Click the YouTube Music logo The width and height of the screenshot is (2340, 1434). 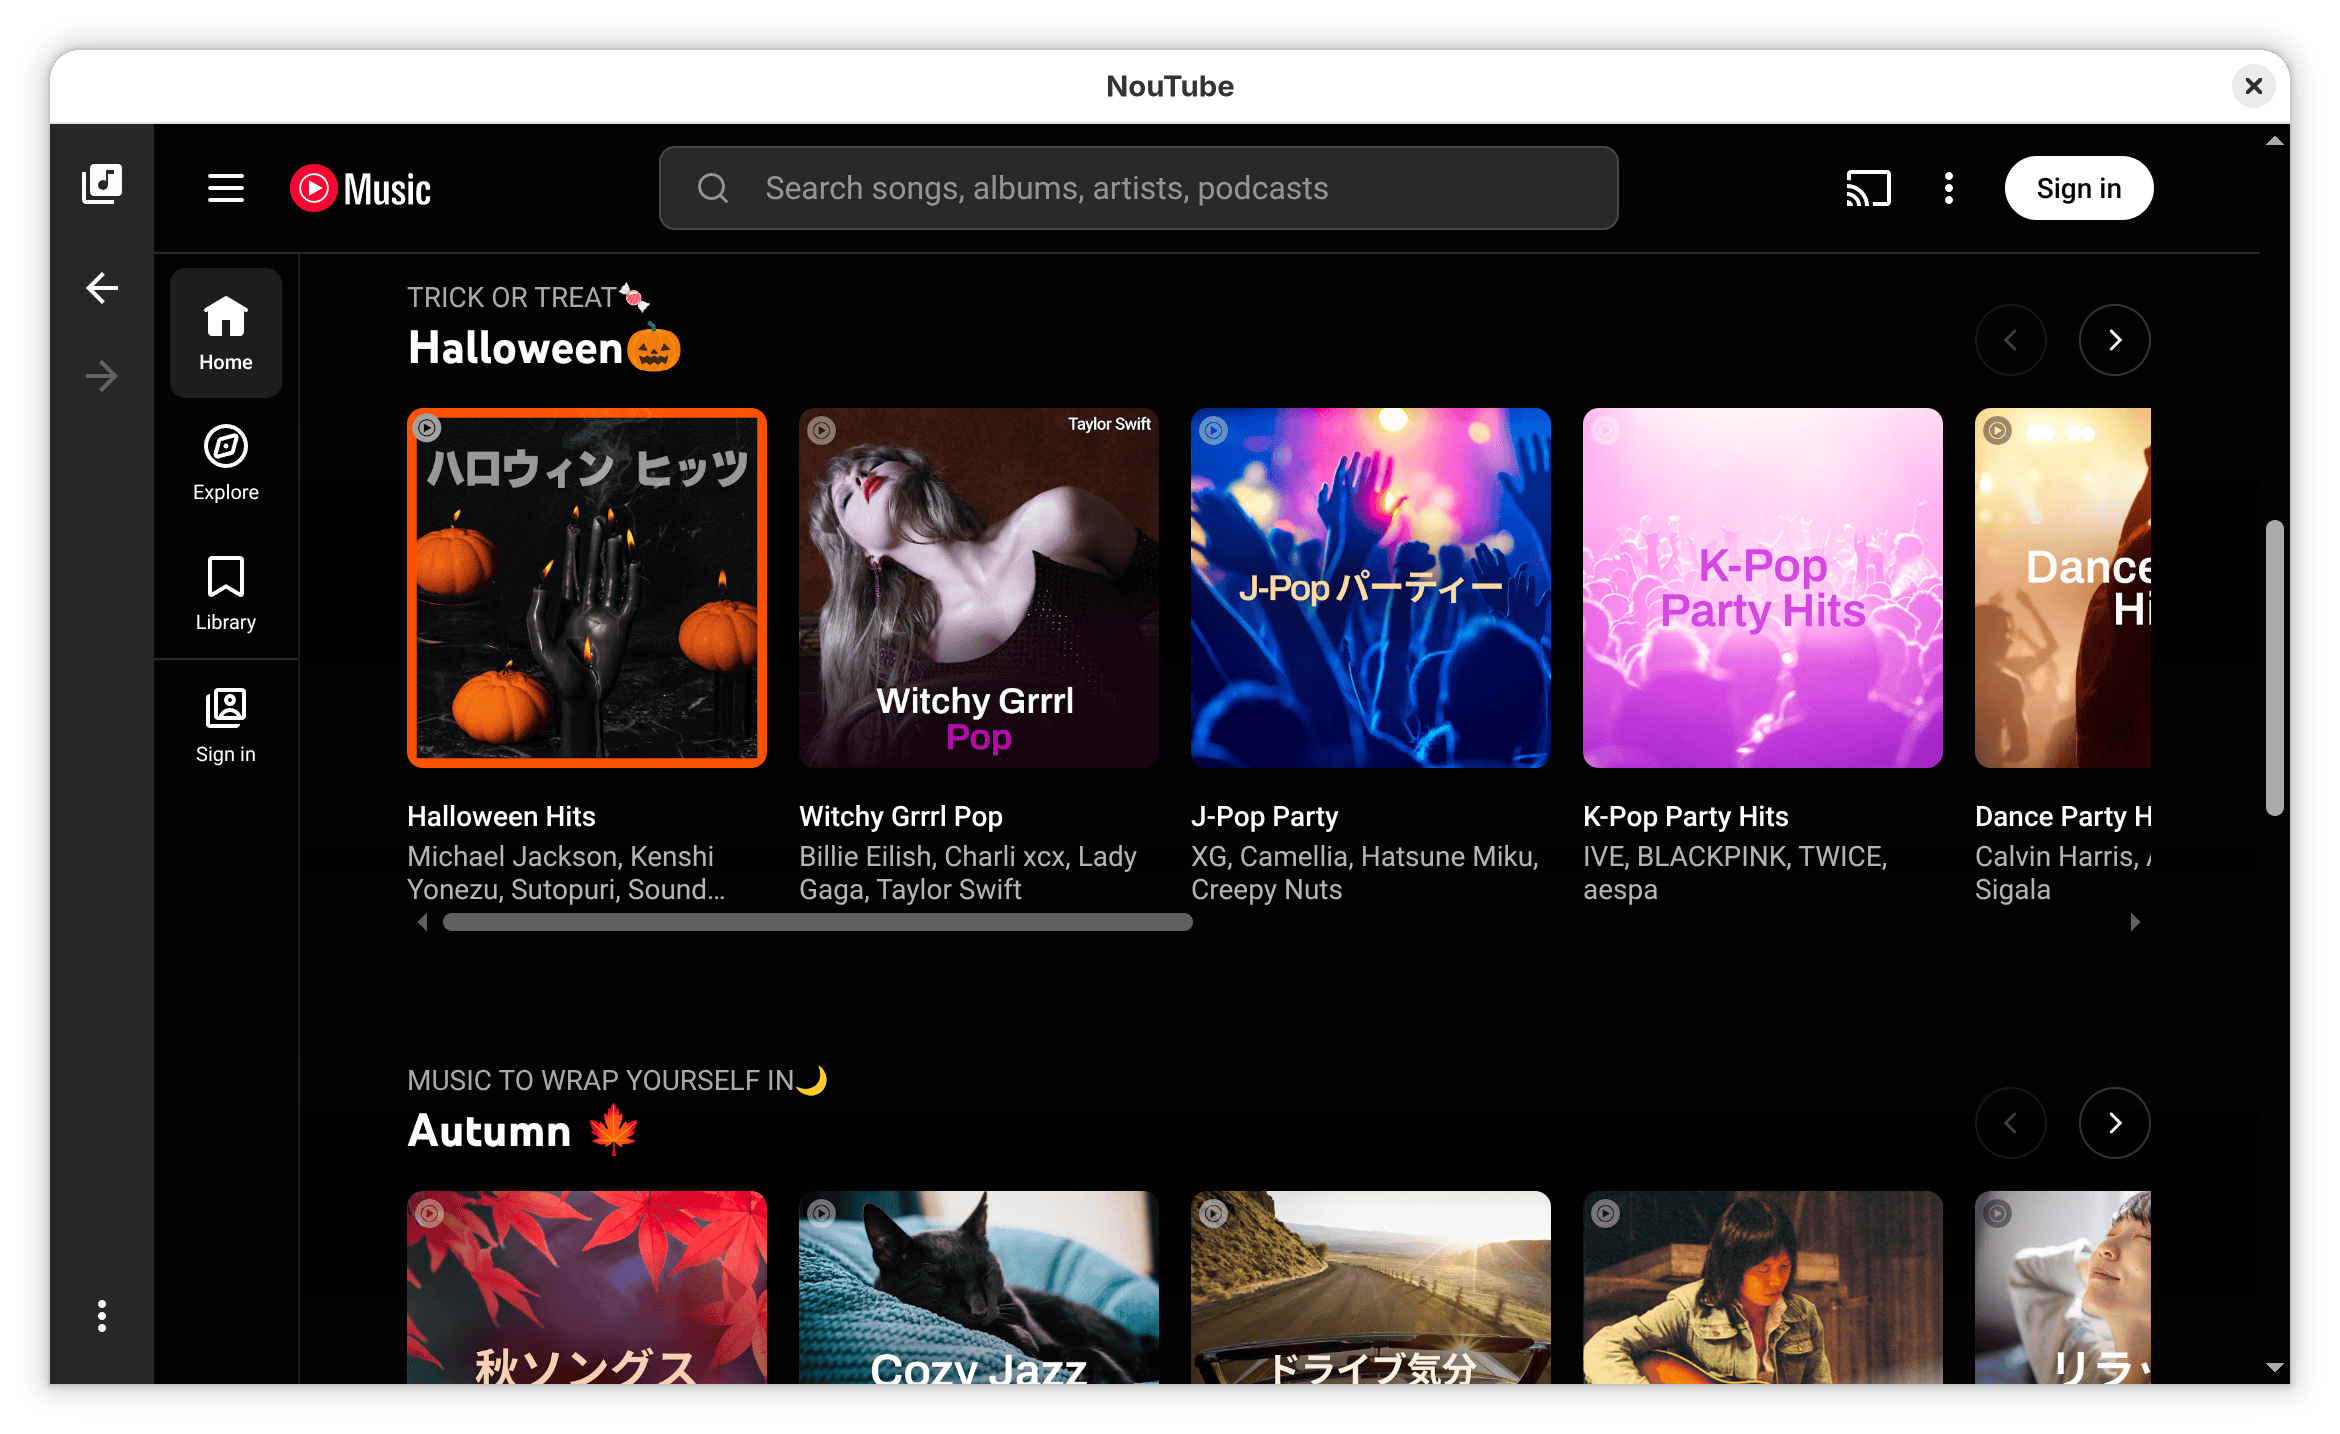(360, 187)
